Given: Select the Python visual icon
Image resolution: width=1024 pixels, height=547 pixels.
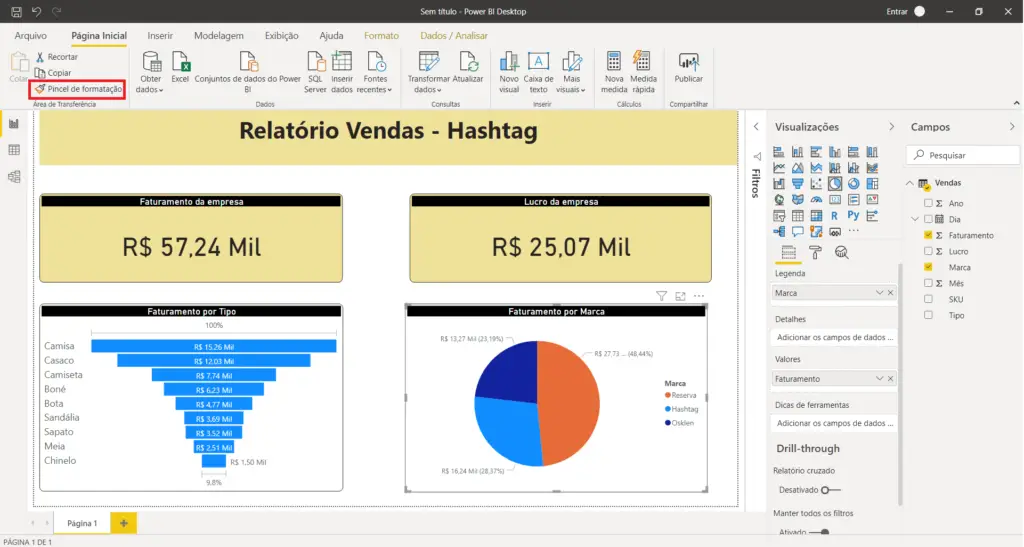Looking at the screenshot, I should point(854,215).
